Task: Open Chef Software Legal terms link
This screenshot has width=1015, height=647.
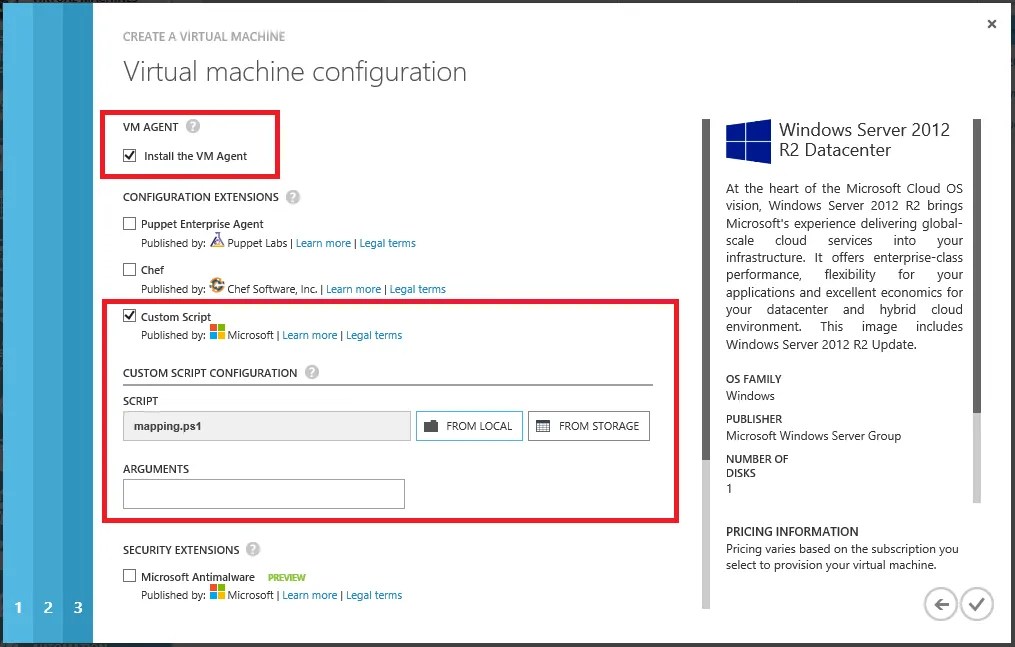Action: (418, 289)
